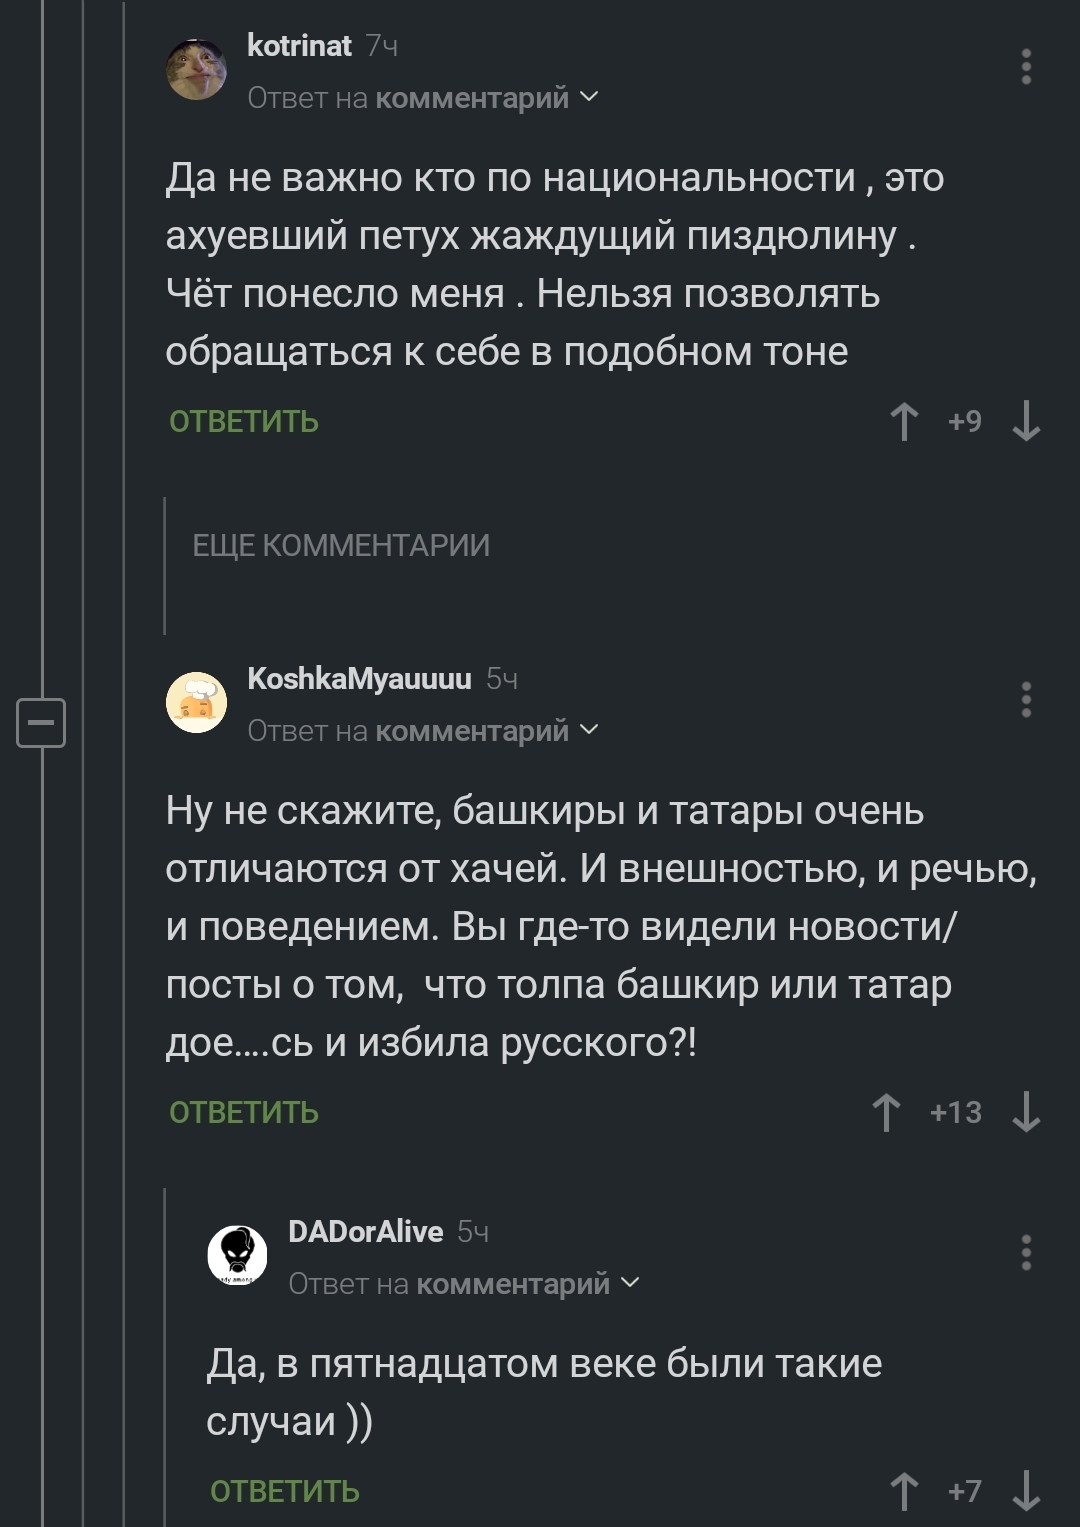This screenshot has height=1527, width=1080.
Task: Upvote DADorAlive's comment
Action: click(x=904, y=1491)
